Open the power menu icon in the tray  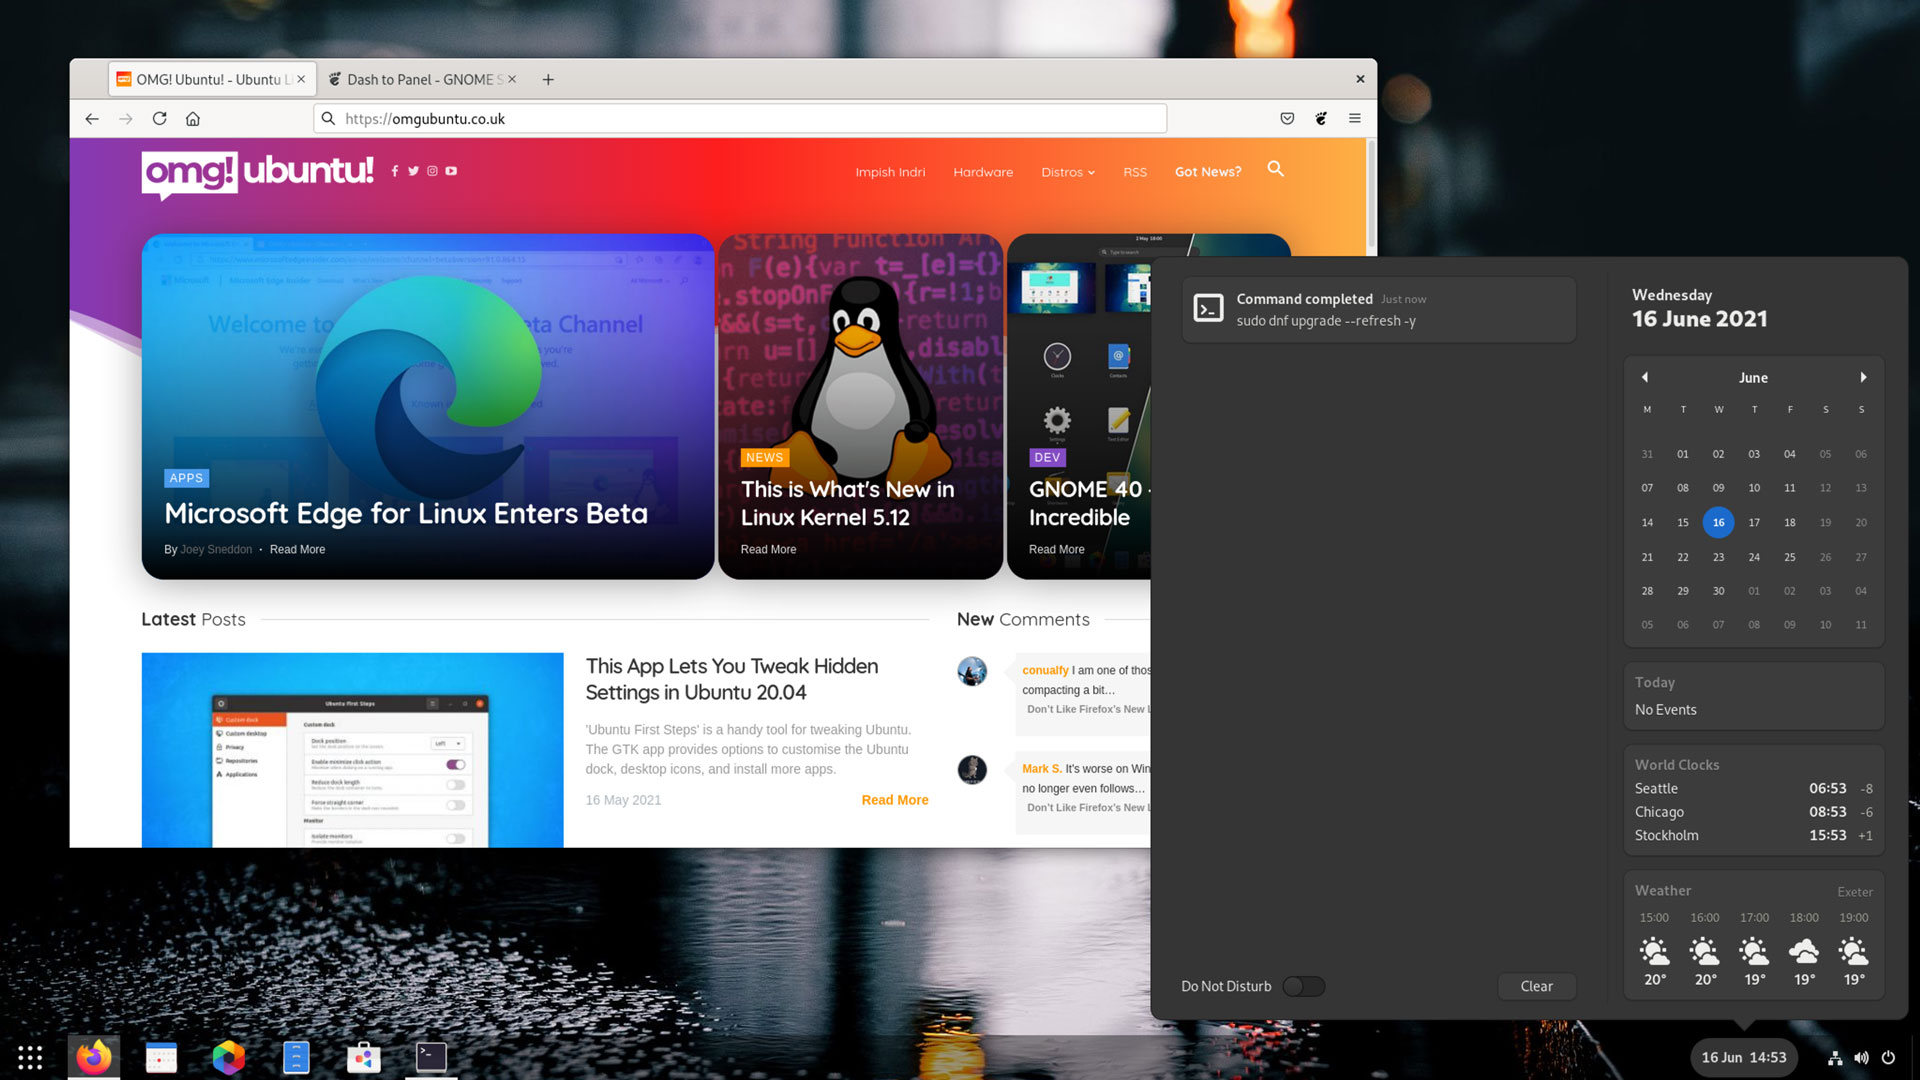click(x=1888, y=1058)
